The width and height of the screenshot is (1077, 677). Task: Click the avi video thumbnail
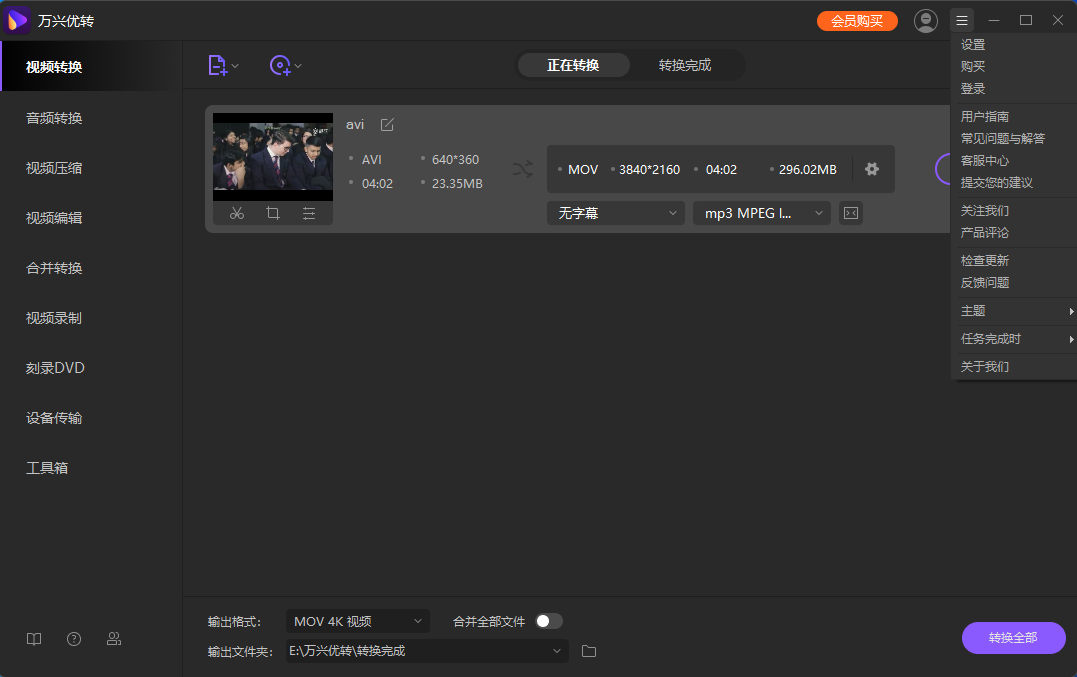pyautogui.click(x=273, y=157)
